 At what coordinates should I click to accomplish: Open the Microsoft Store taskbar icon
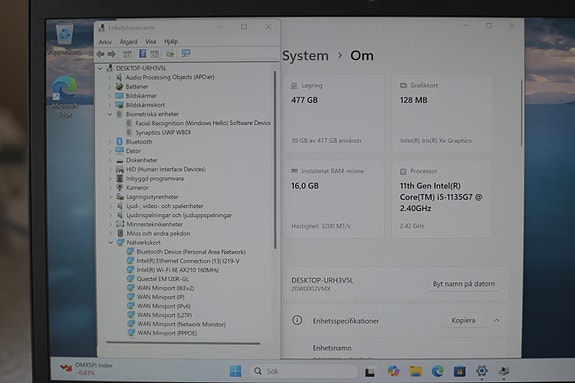(x=459, y=371)
